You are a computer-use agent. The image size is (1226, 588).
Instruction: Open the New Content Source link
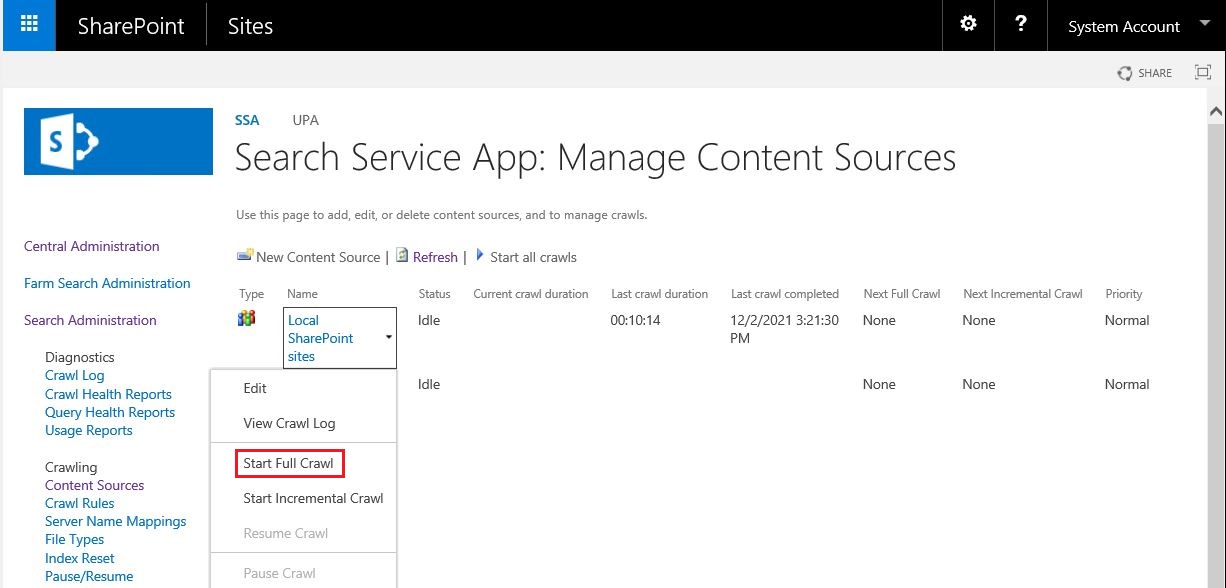318,257
